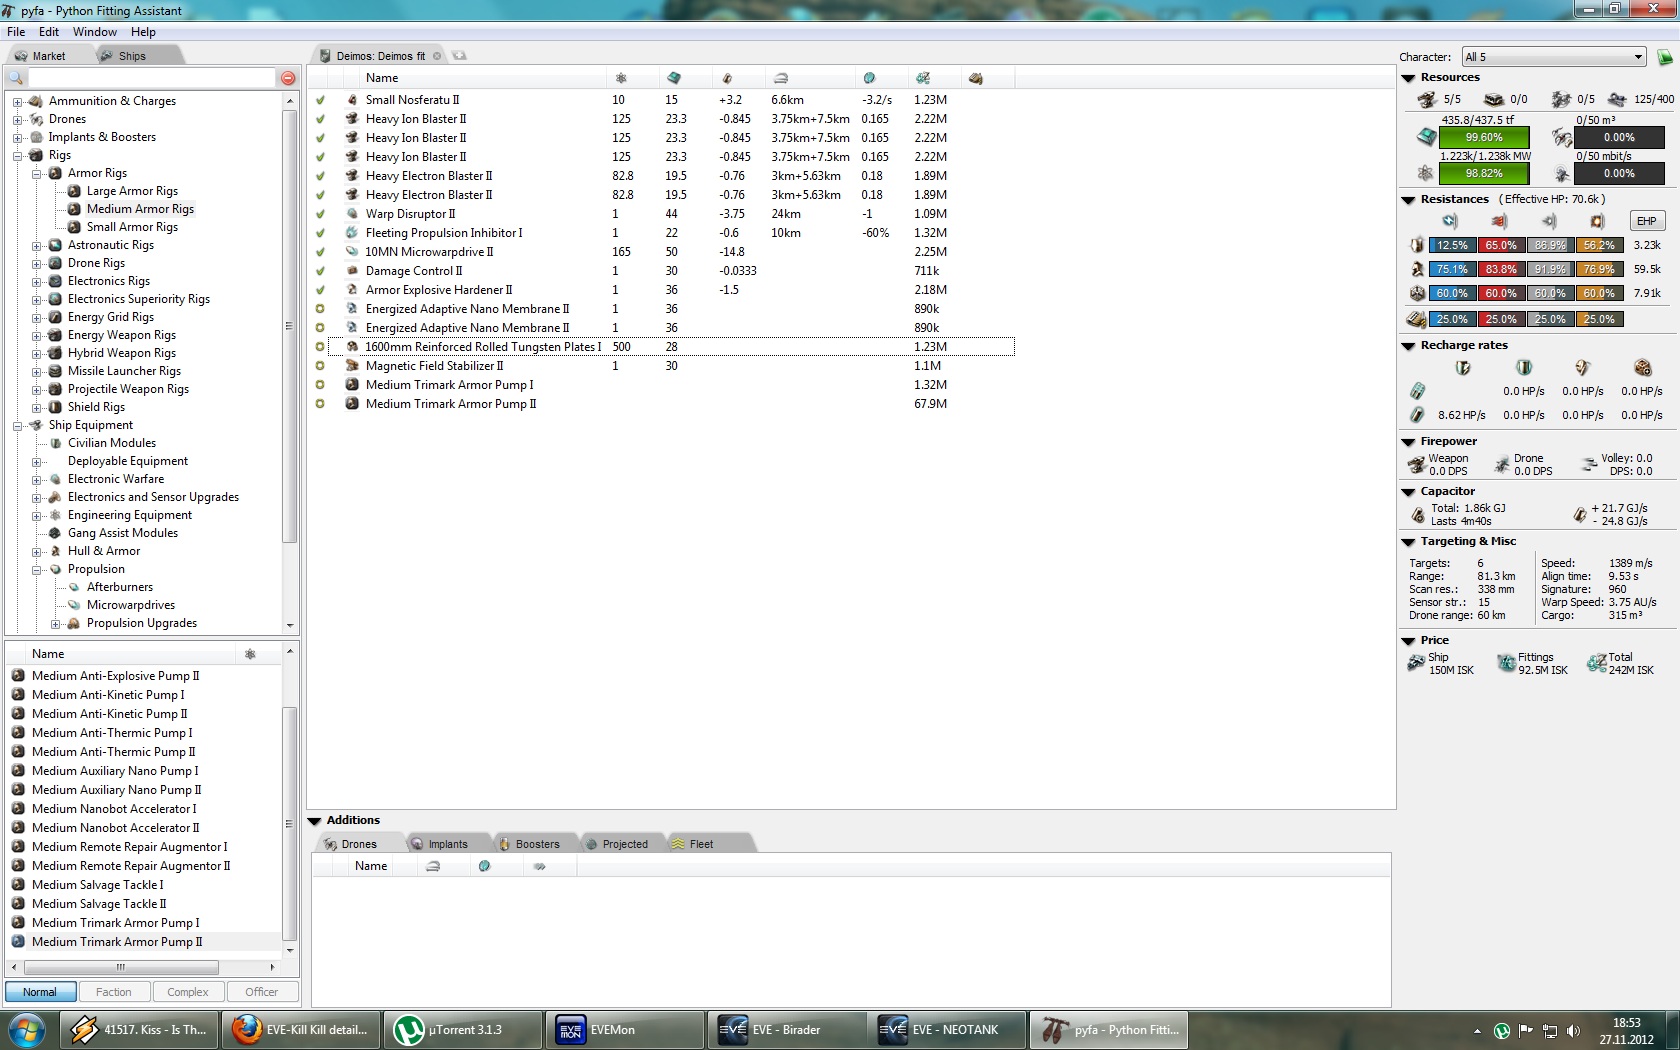Select Medium Armor Rigs in tree

pos(140,209)
